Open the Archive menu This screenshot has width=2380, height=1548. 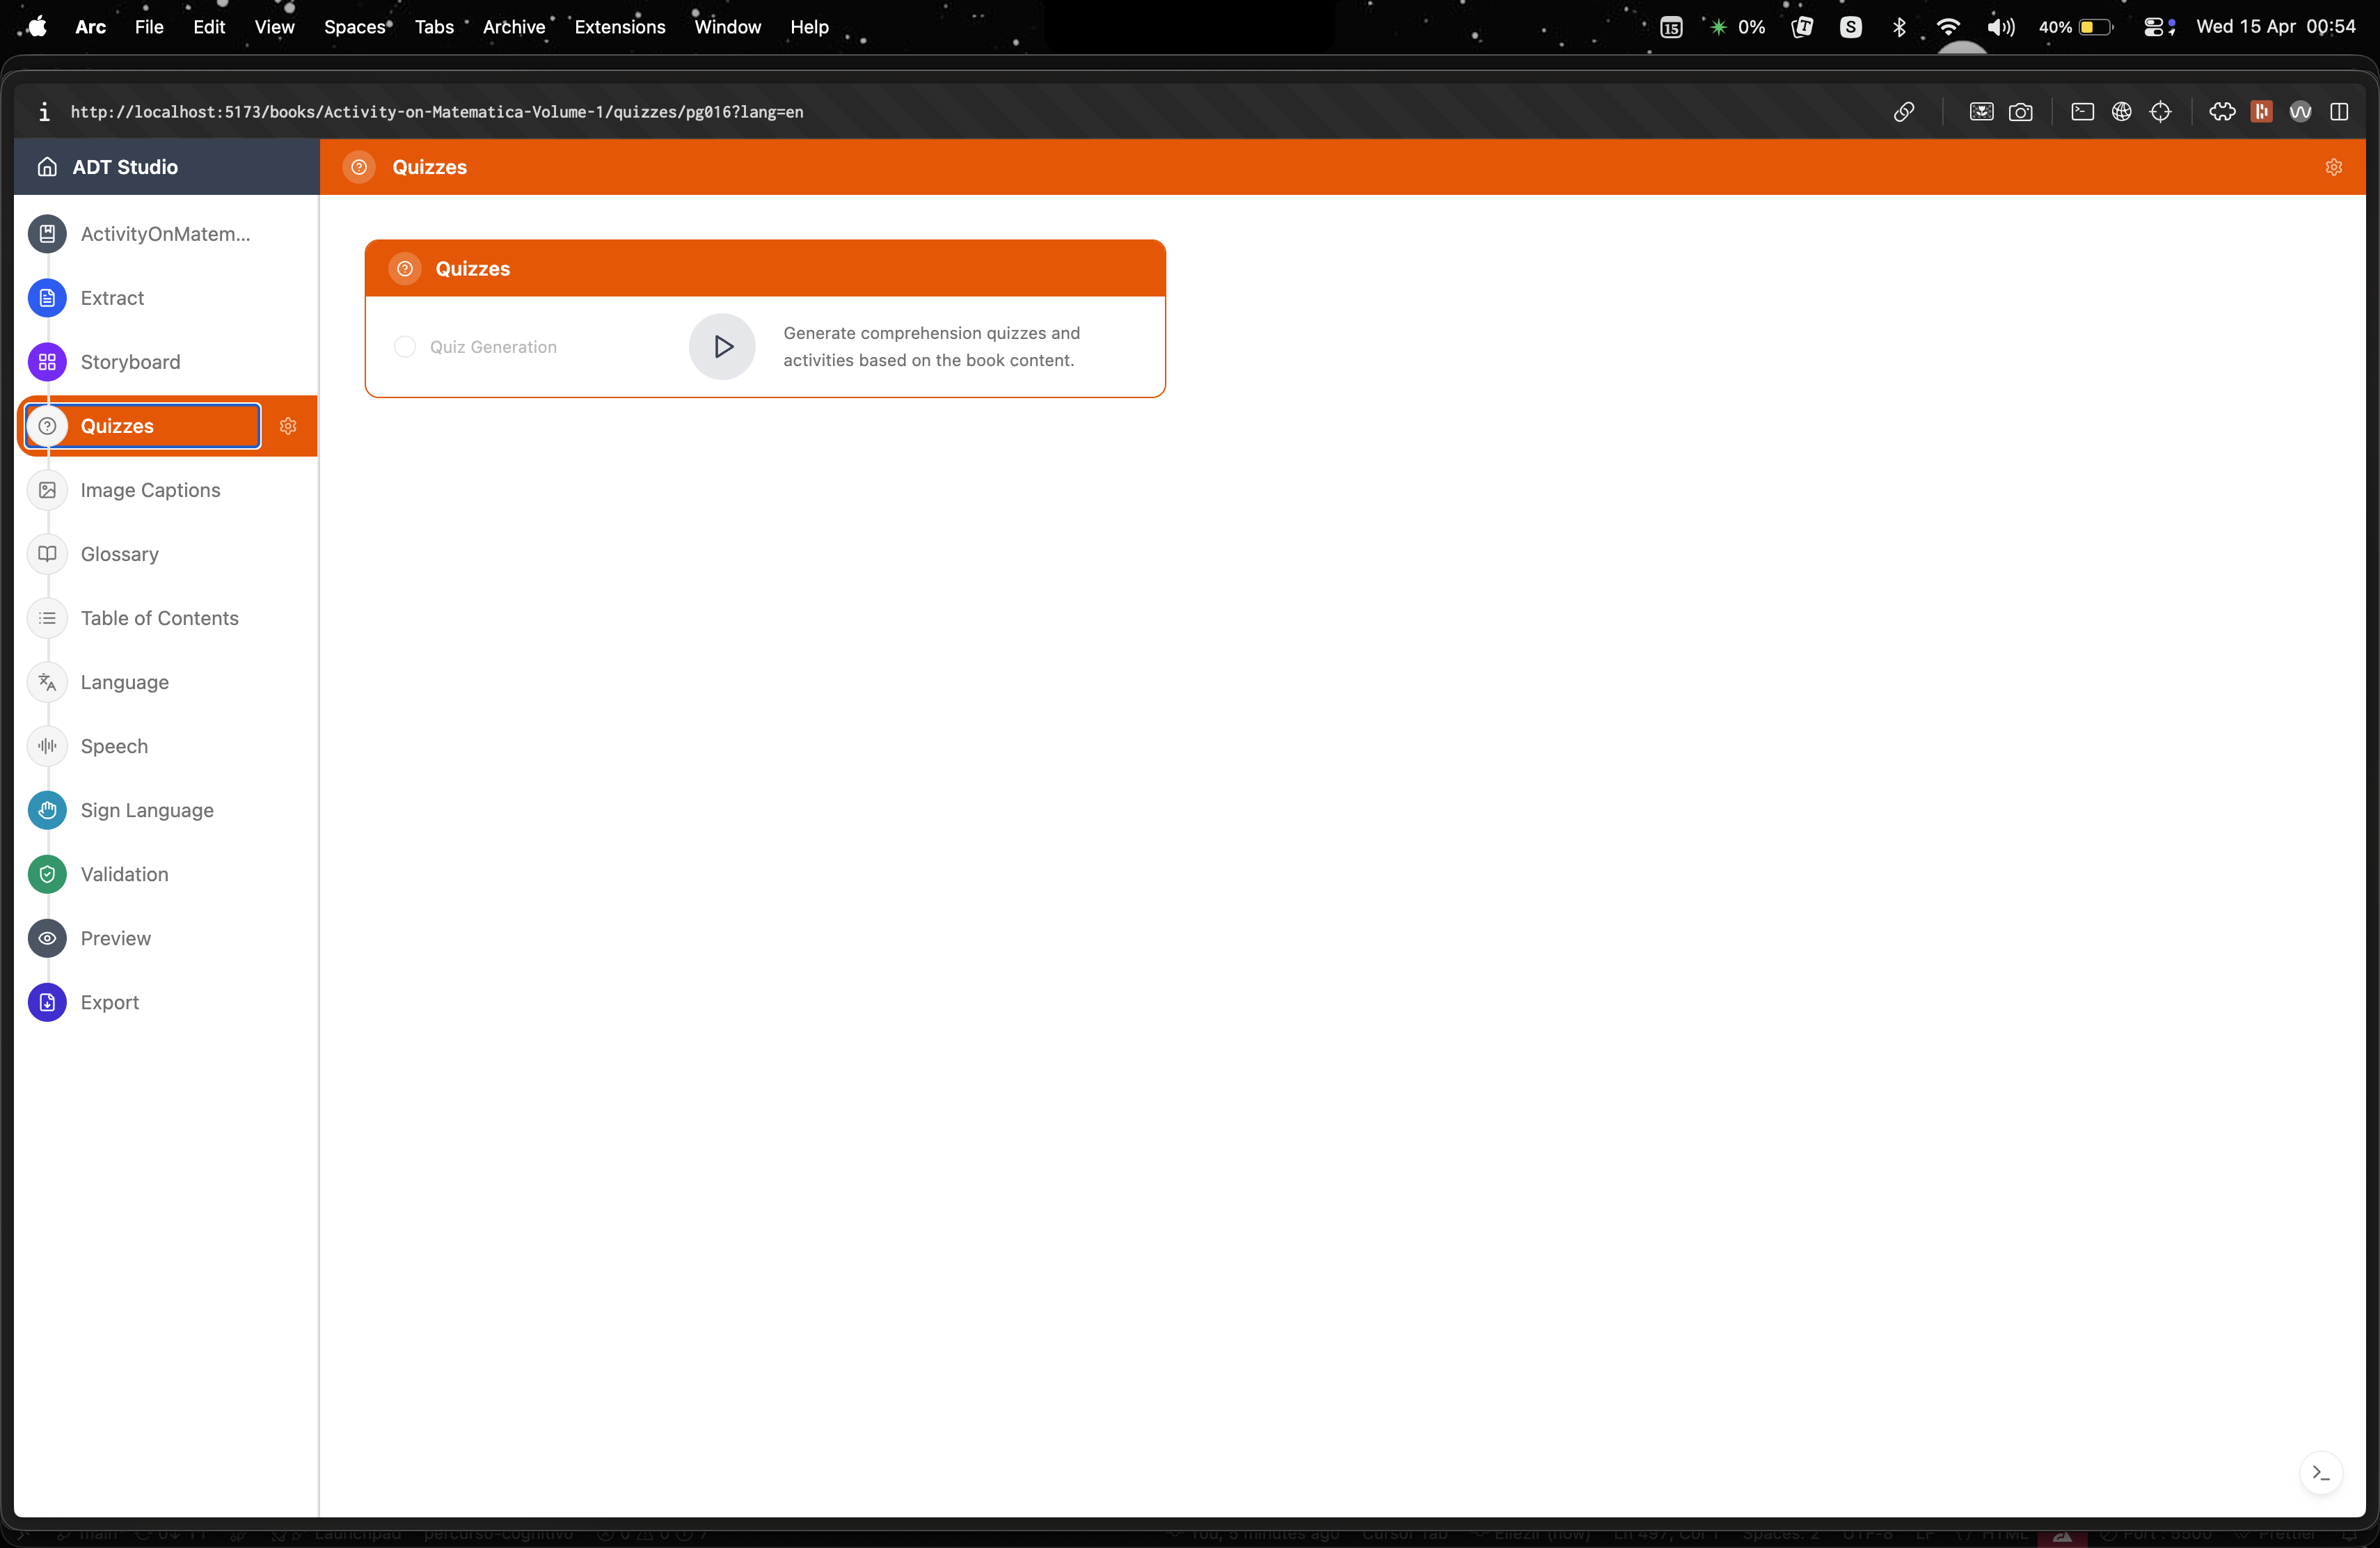(514, 27)
